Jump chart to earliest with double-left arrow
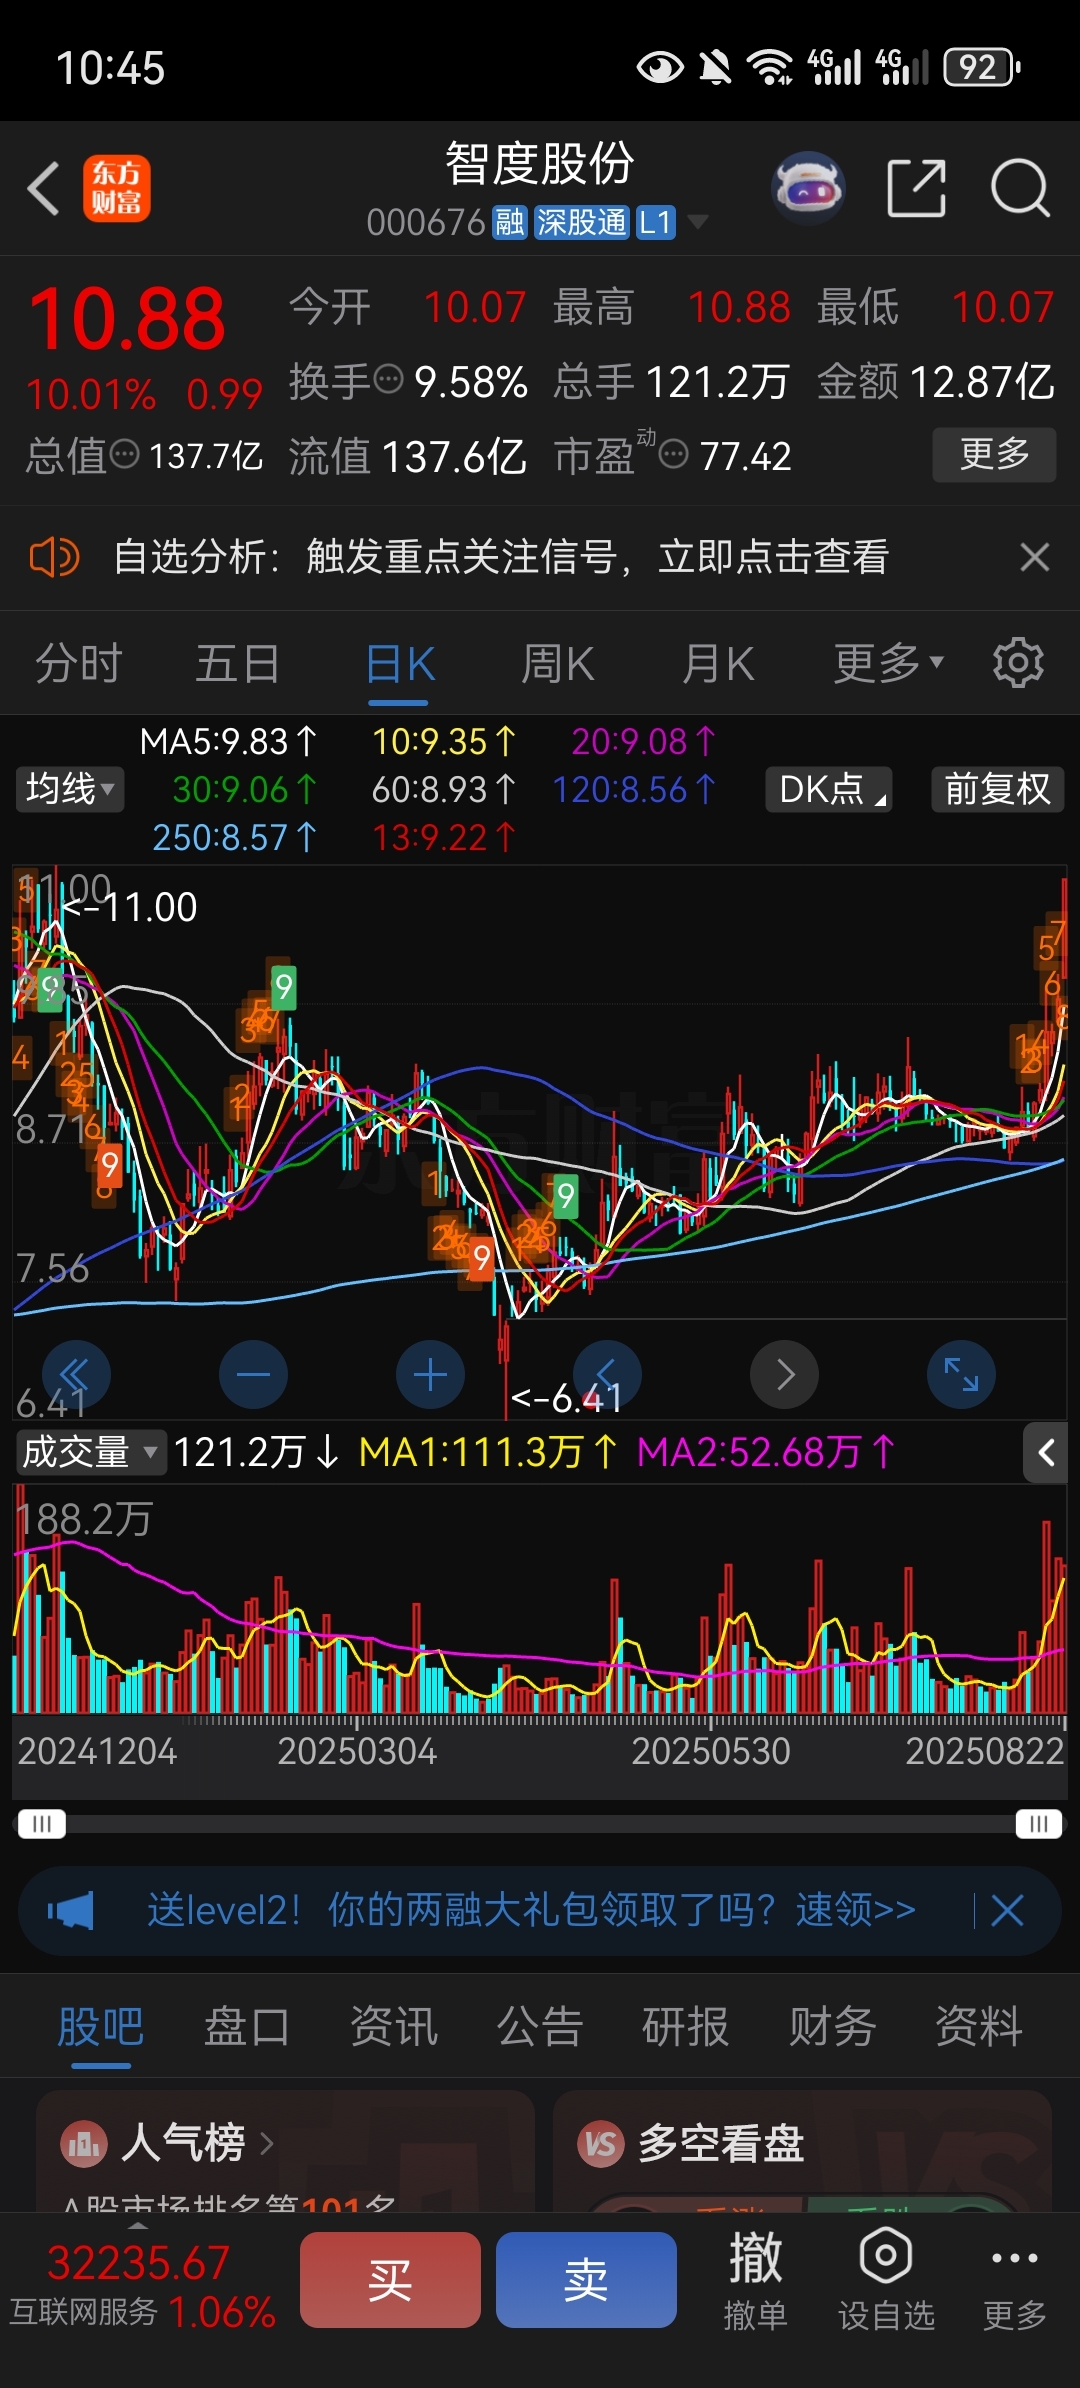Image resolution: width=1080 pixels, height=2388 pixels. point(76,1375)
